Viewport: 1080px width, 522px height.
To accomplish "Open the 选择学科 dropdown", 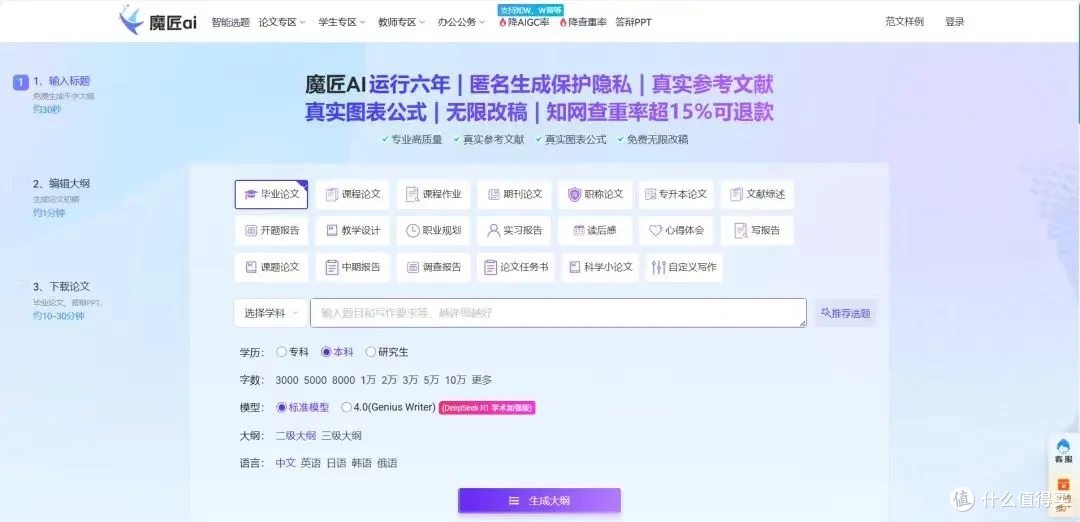I will (x=271, y=313).
